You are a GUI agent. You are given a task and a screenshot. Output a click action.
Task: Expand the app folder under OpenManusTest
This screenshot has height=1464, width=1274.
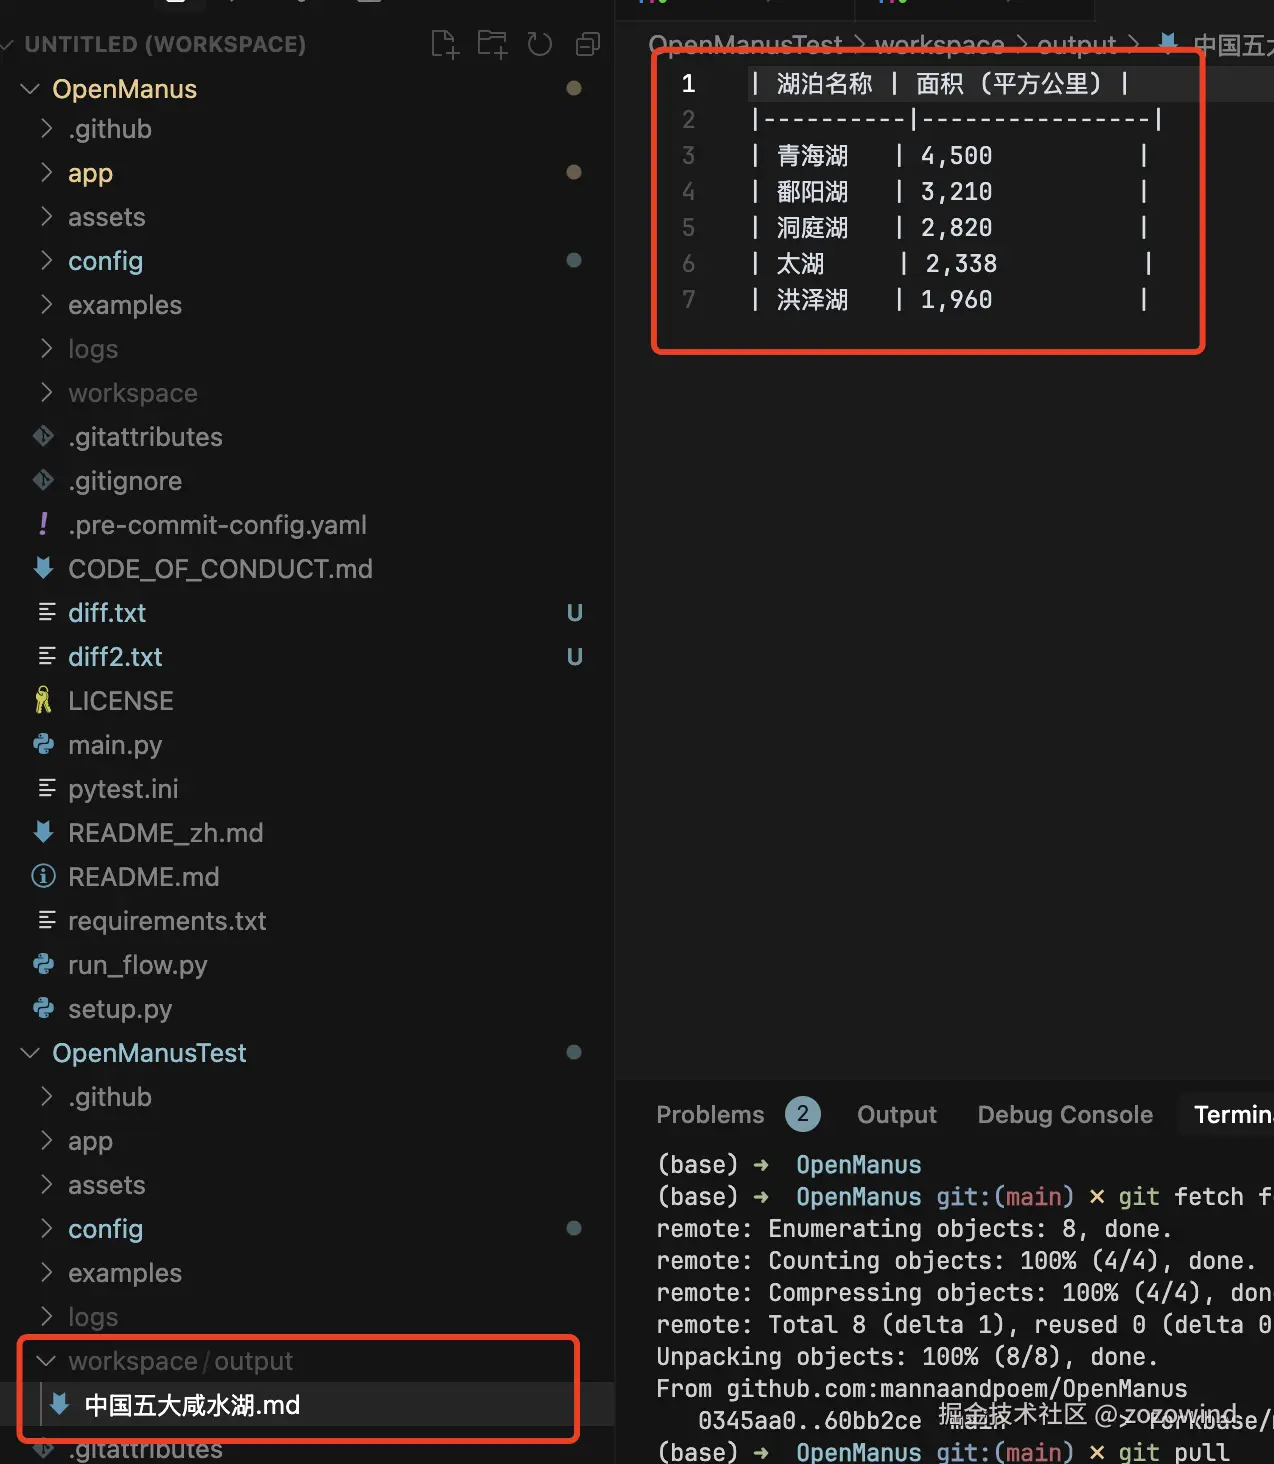(46, 1141)
